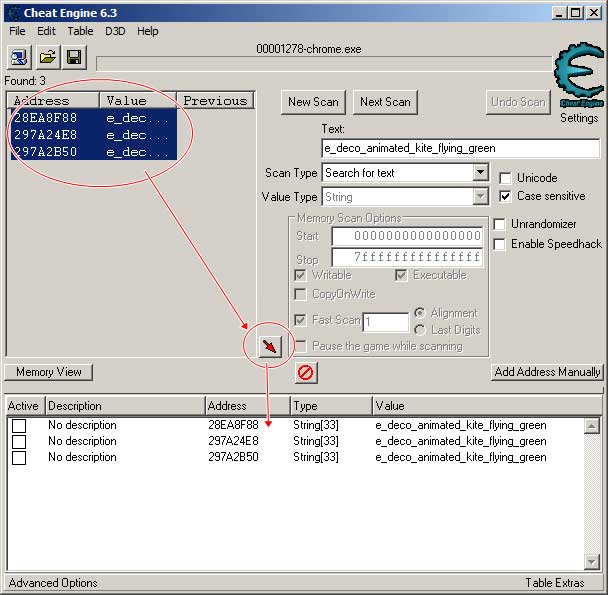Click the Text search input field
Viewport: 608px width, 595px height.
click(461, 148)
